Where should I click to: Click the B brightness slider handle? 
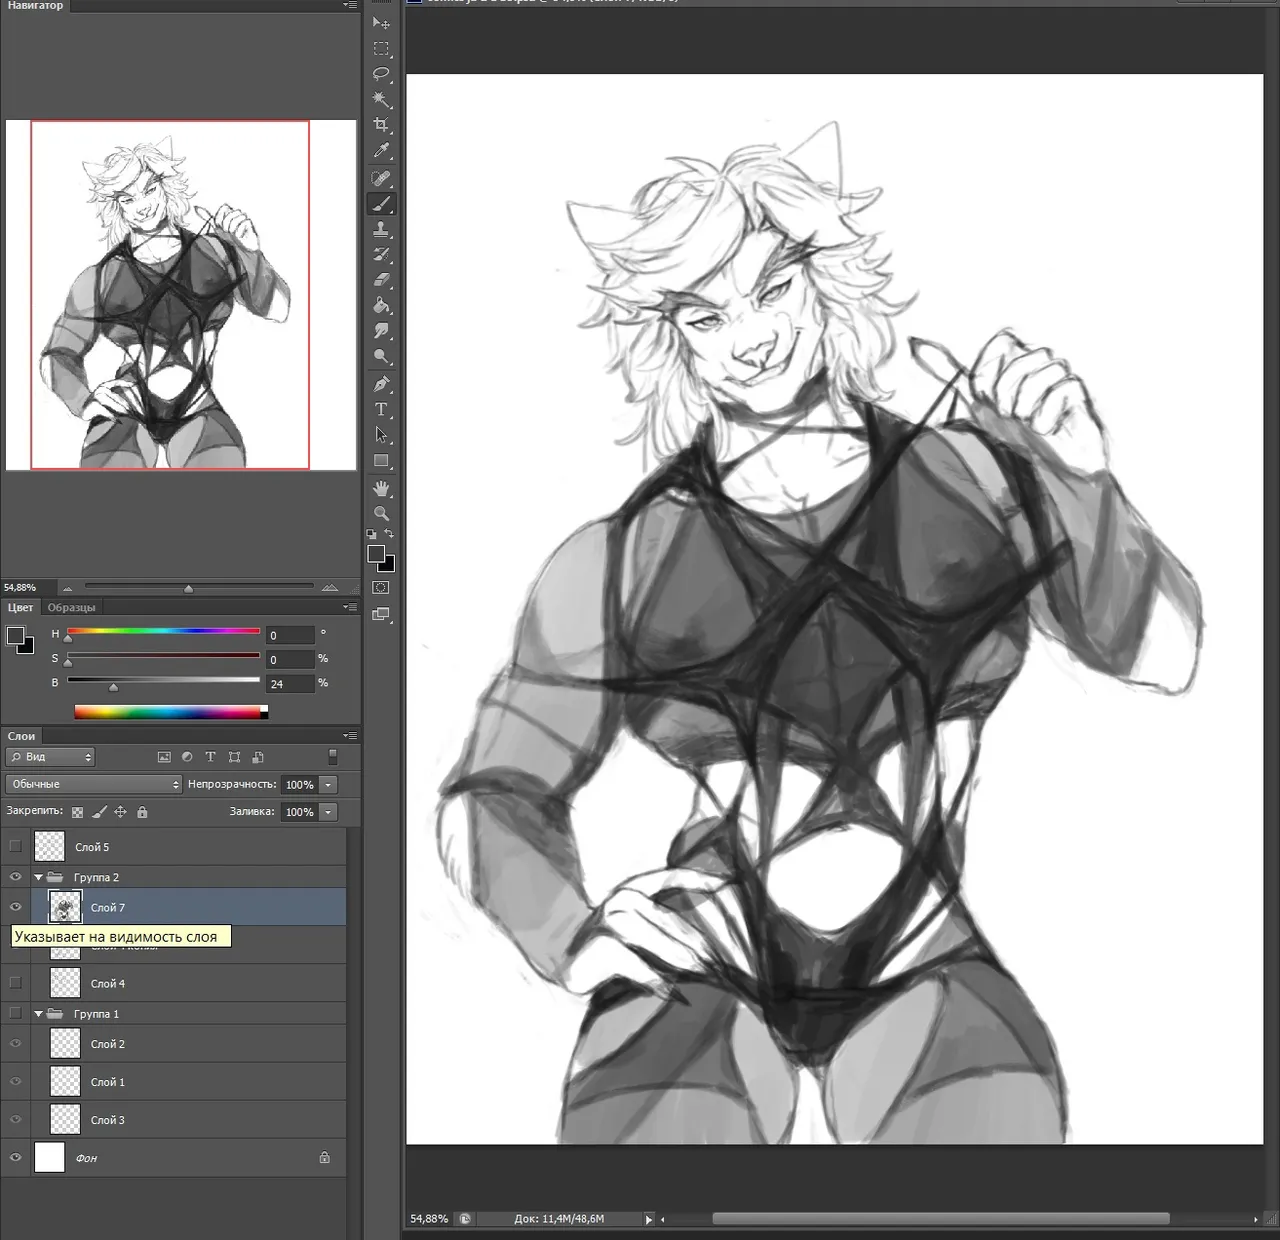(113, 687)
